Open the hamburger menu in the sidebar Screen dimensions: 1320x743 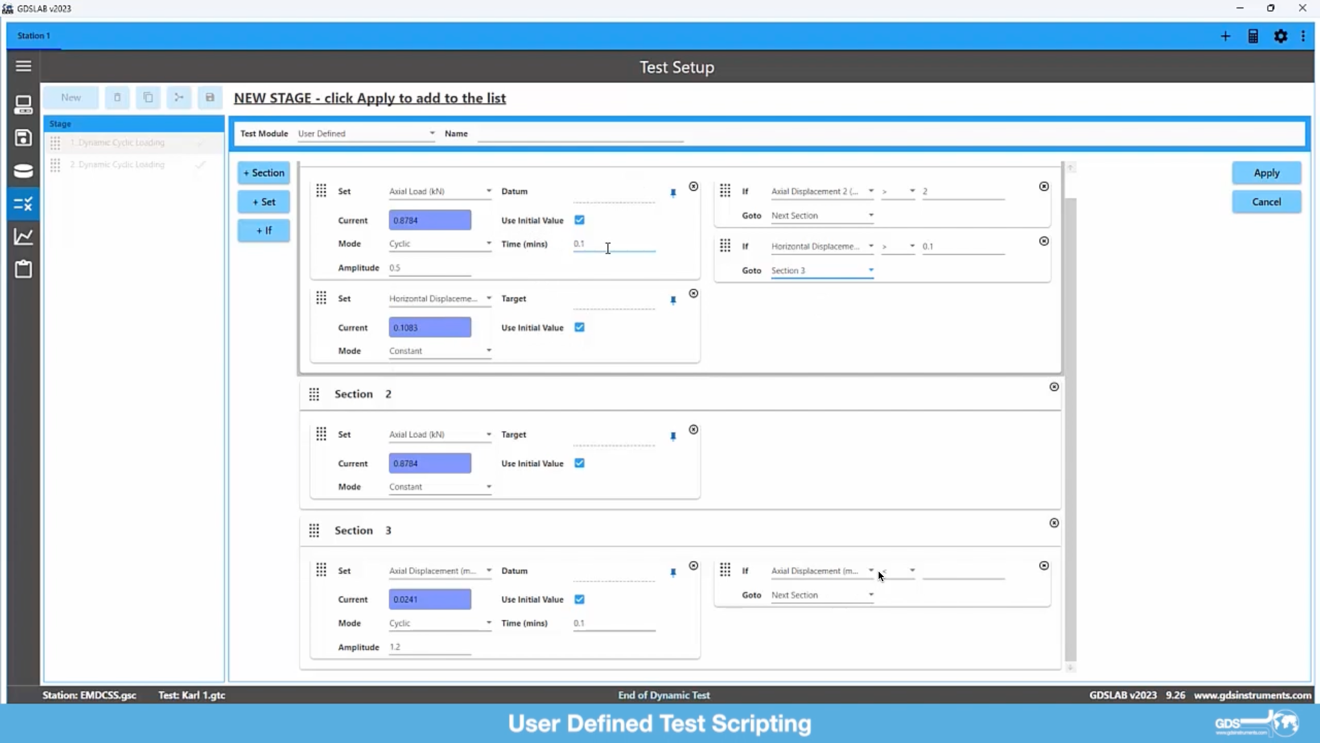[x=23, y=66]
